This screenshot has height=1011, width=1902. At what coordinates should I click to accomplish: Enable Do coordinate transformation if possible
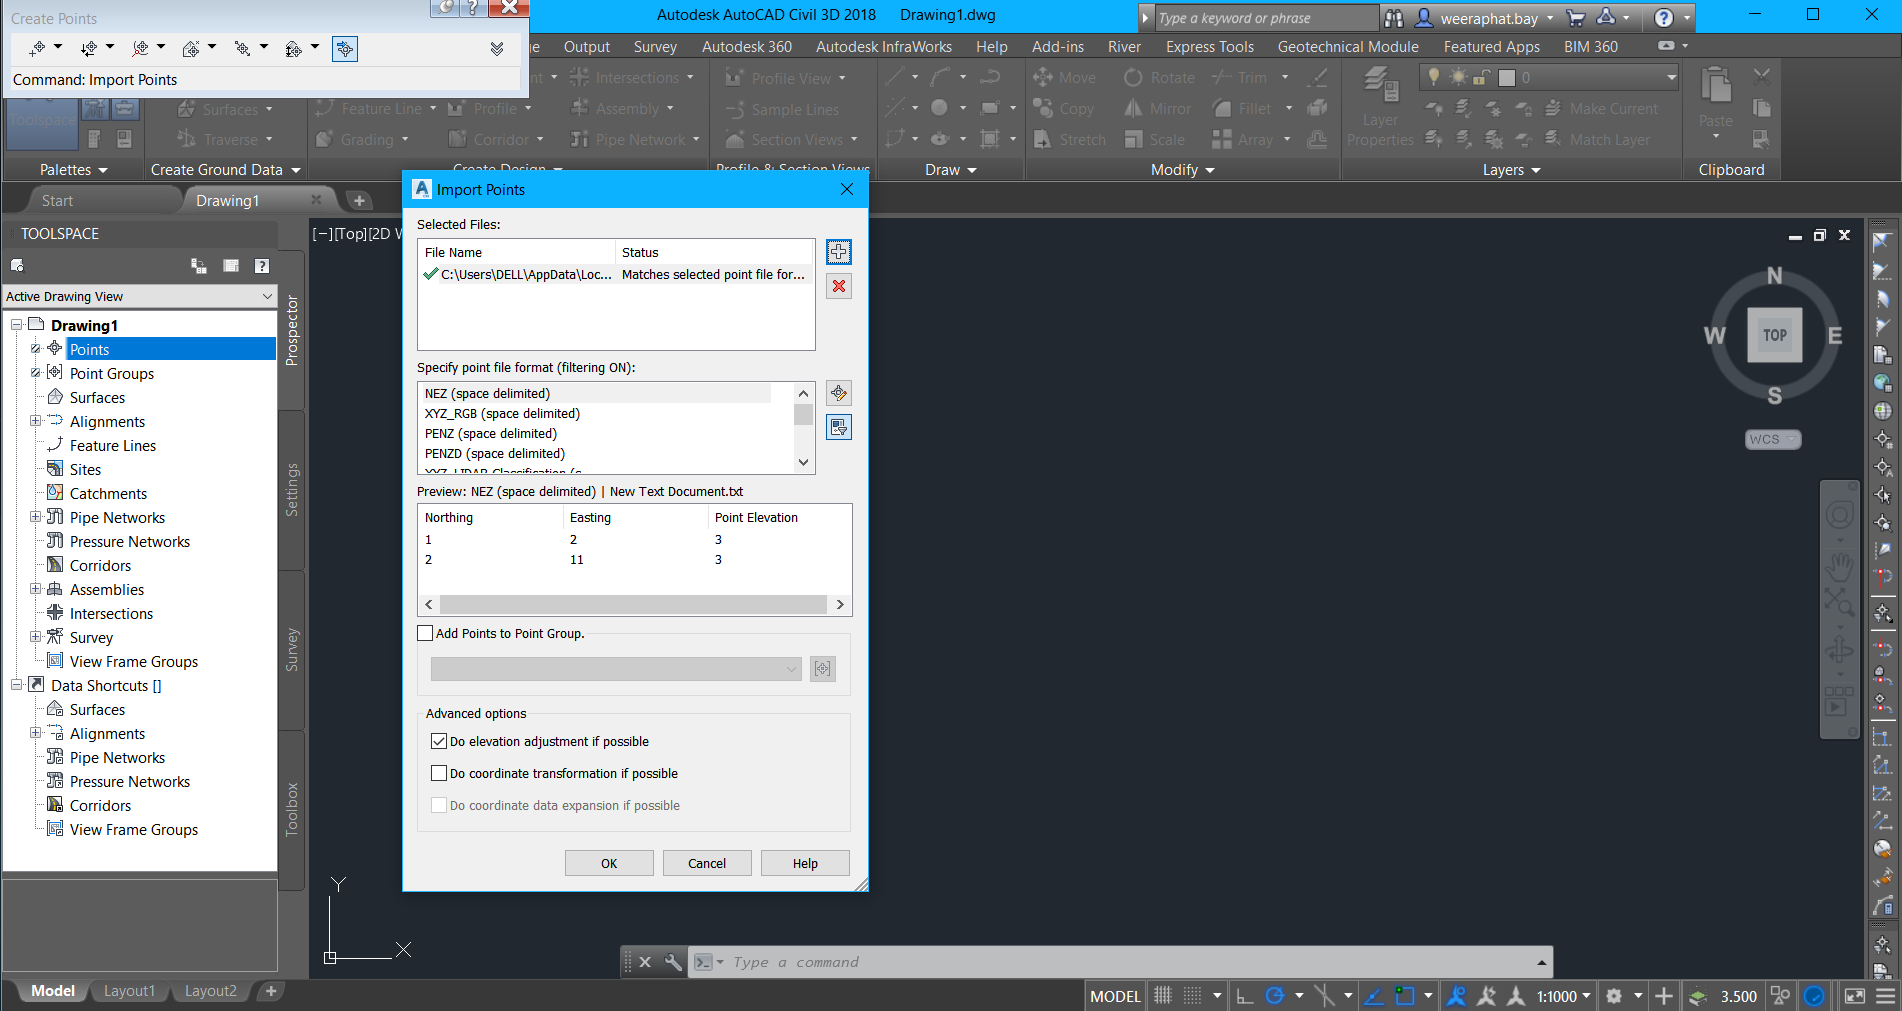(x=439, y=773)
